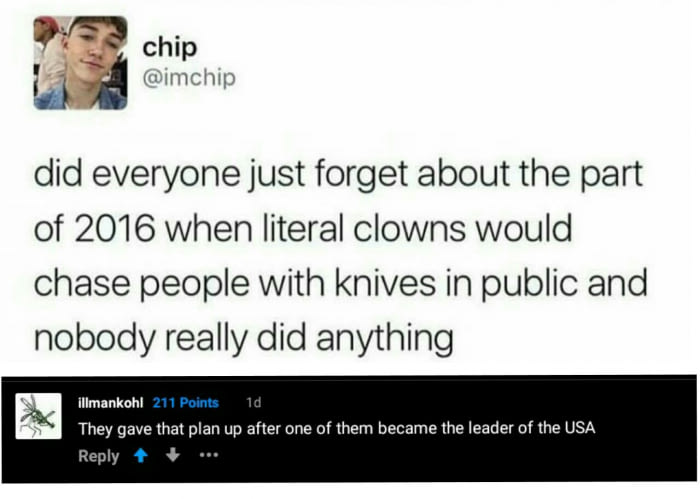Downvote the comment with gray arrow
This screenshot has height=499, width=700.
point(173,455)
